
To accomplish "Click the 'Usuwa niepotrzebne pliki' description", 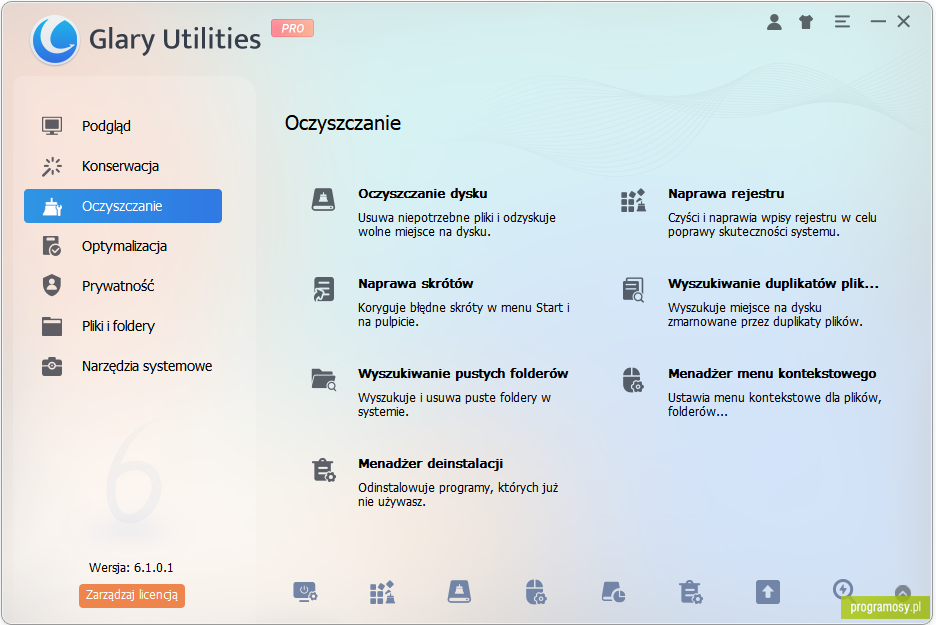I will (457, 224).
